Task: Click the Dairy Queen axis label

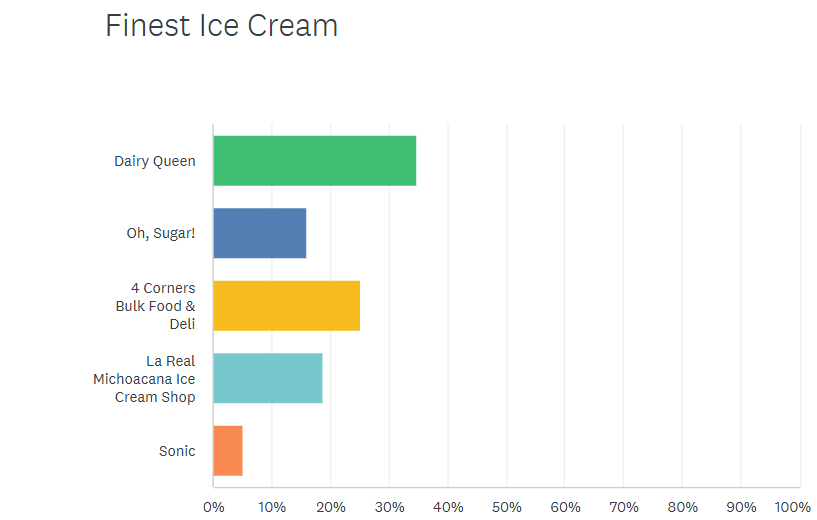Action: pyautogui.click(x=155, y=161)
